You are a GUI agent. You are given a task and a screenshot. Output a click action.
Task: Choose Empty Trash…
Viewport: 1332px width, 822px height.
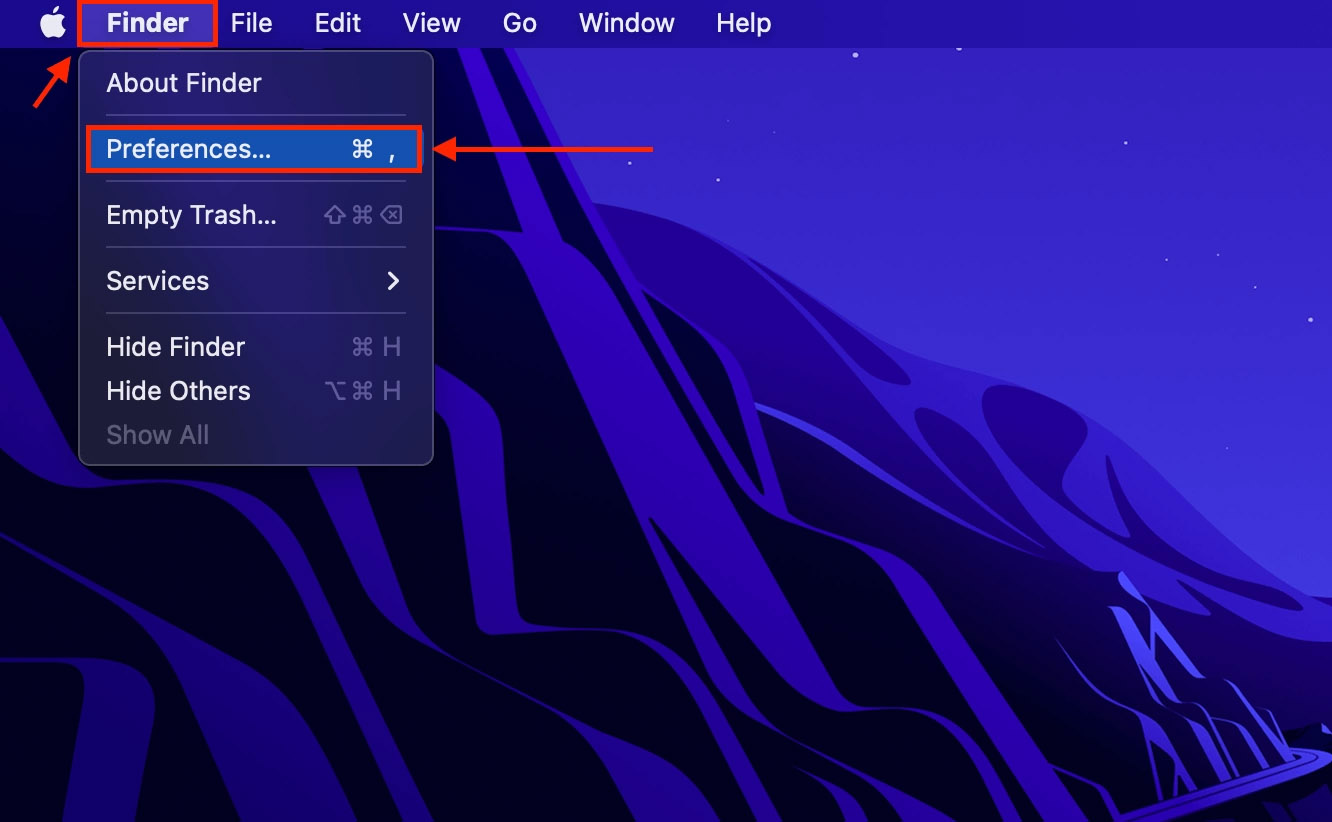tap(256, 215)
